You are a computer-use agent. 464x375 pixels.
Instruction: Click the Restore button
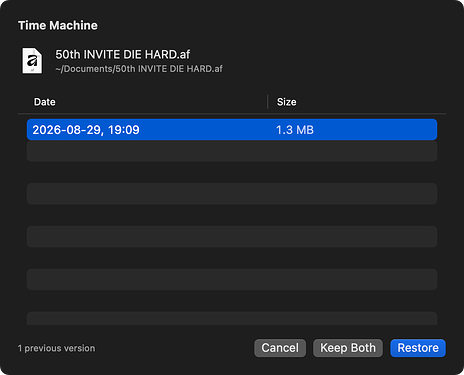coord(418,348)
